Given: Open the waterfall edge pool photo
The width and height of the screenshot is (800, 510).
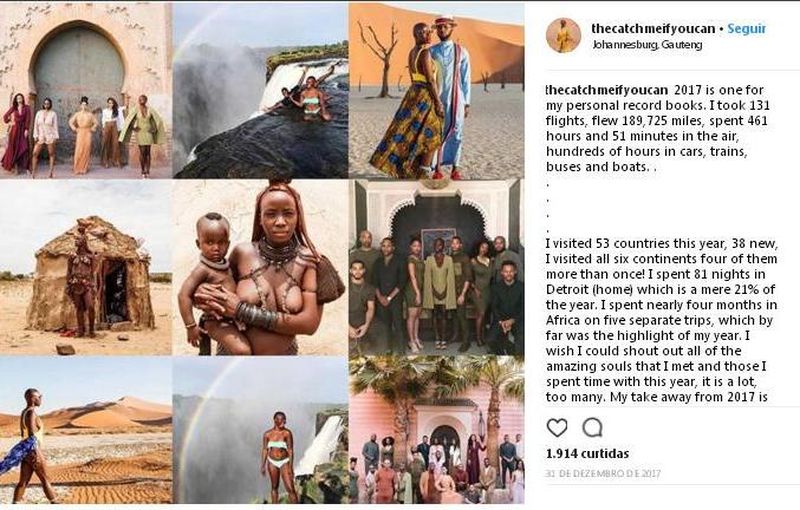Looking at the screenshot, I should (260, 90).
